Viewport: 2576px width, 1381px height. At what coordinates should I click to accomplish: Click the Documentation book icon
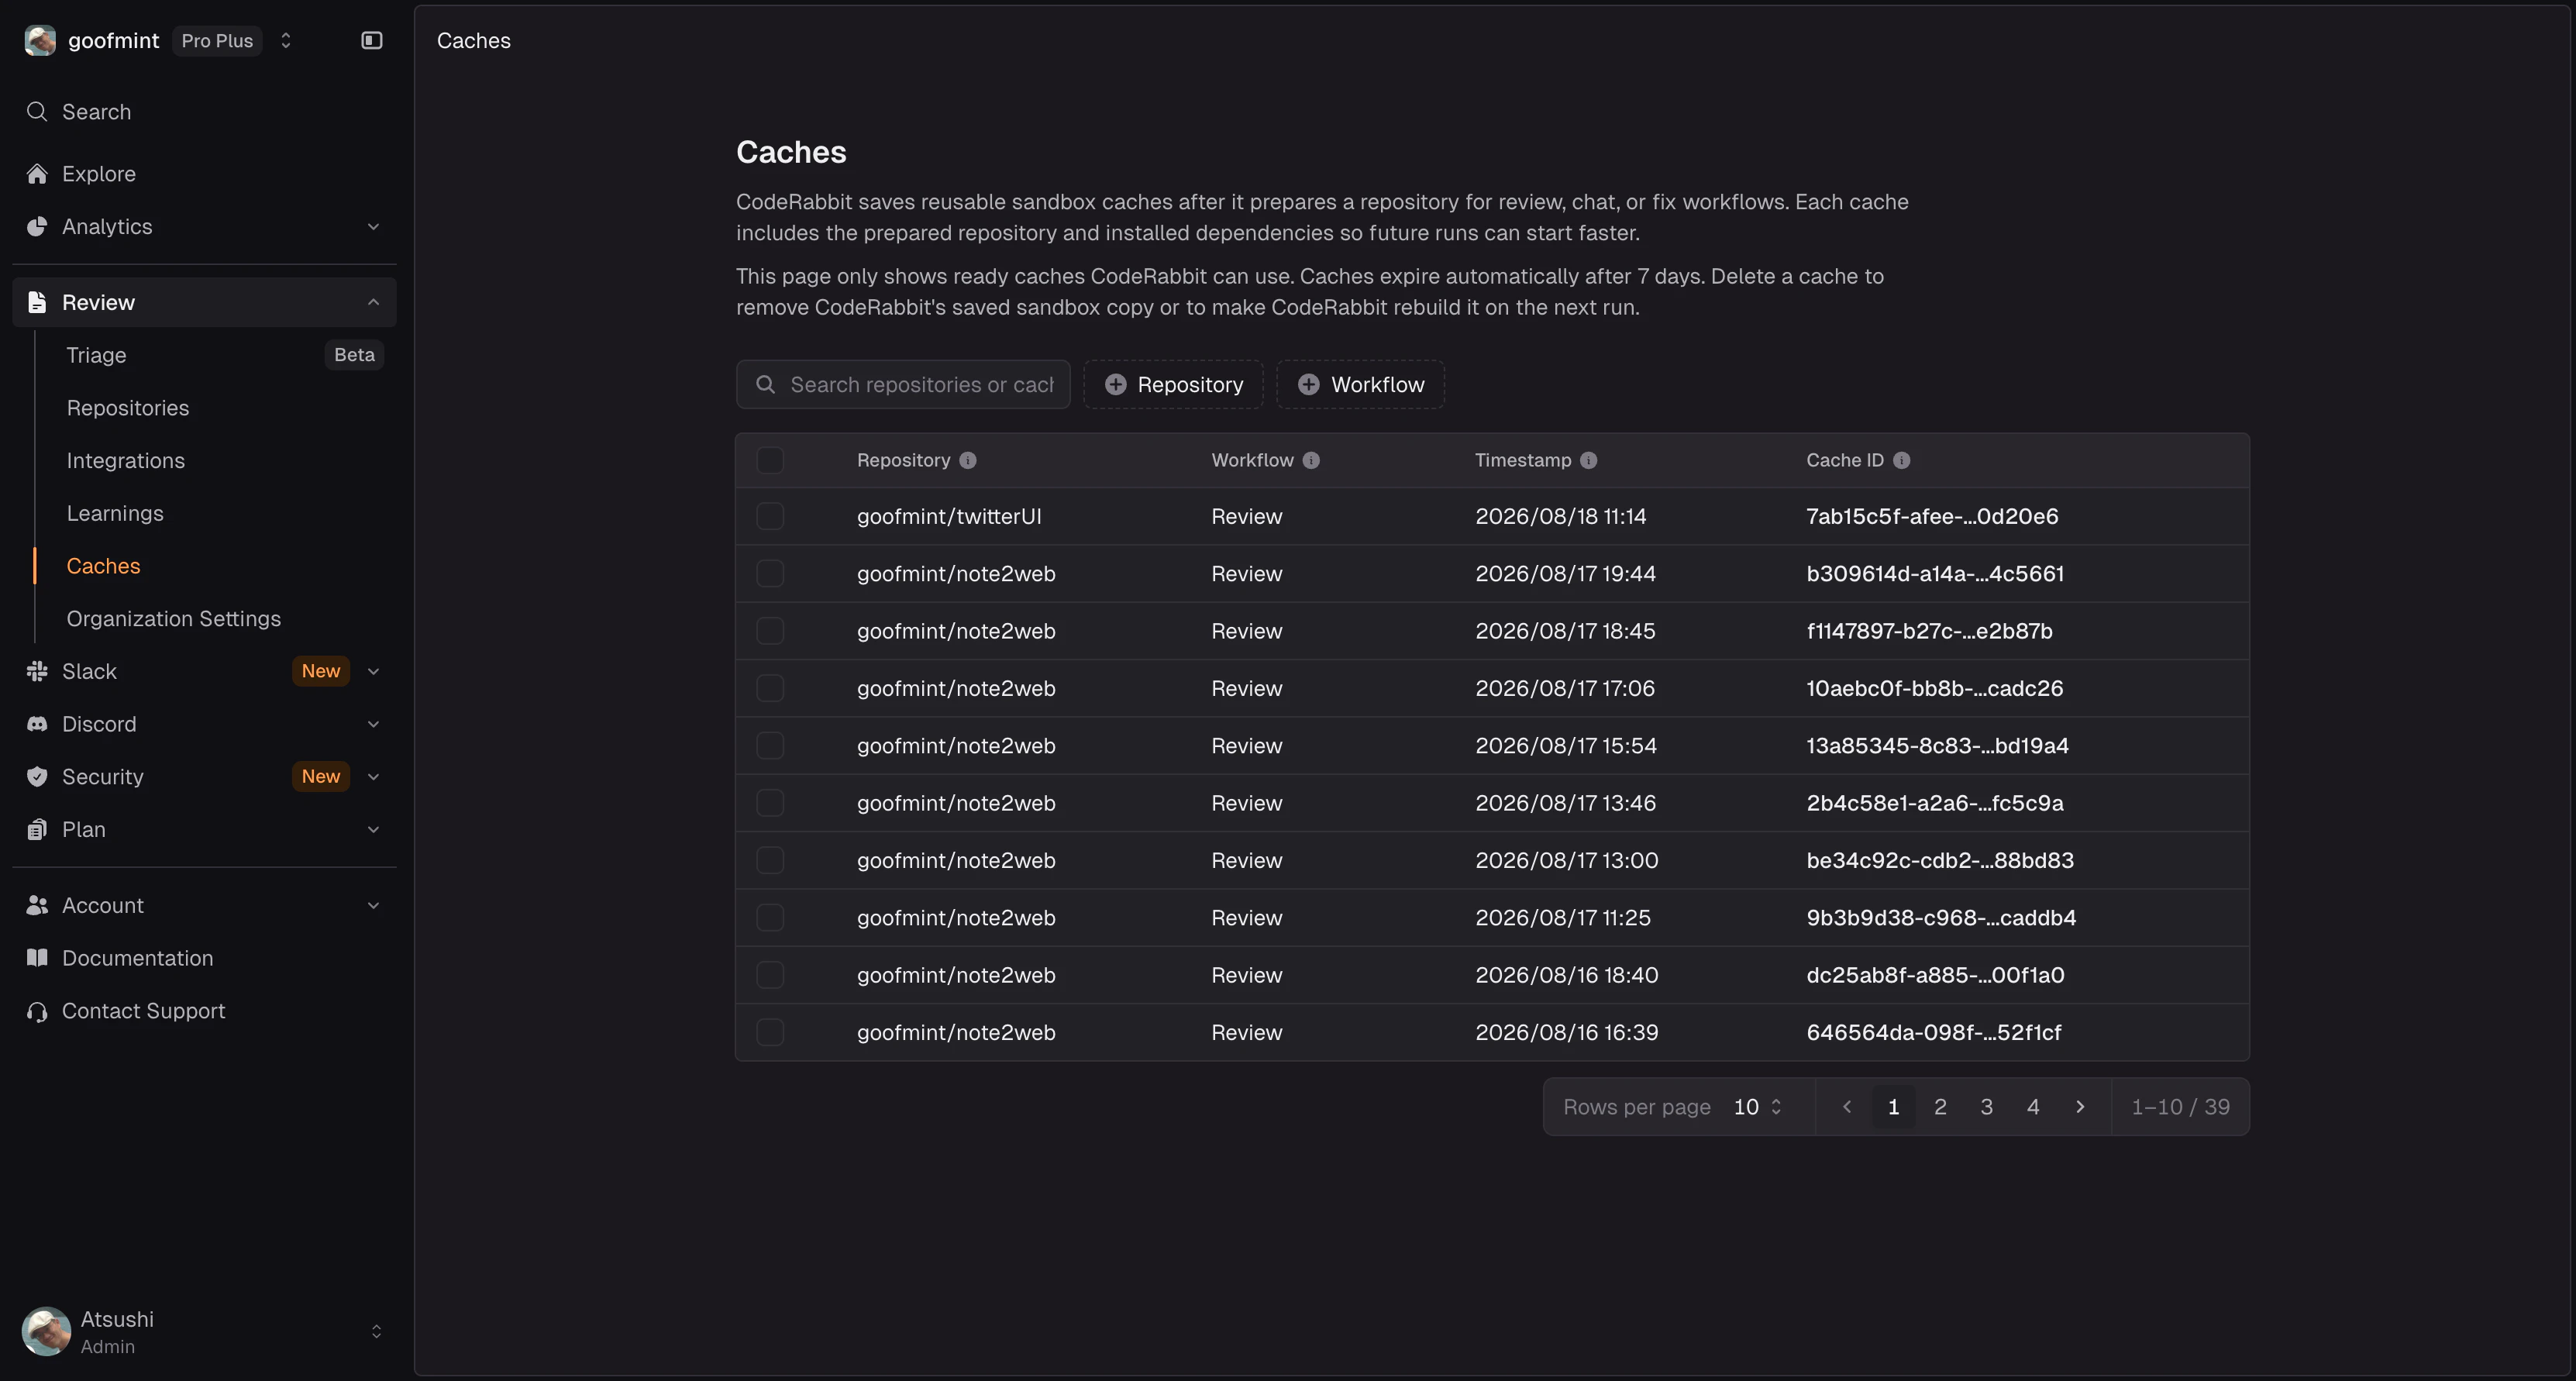click(x=37, y=958)
